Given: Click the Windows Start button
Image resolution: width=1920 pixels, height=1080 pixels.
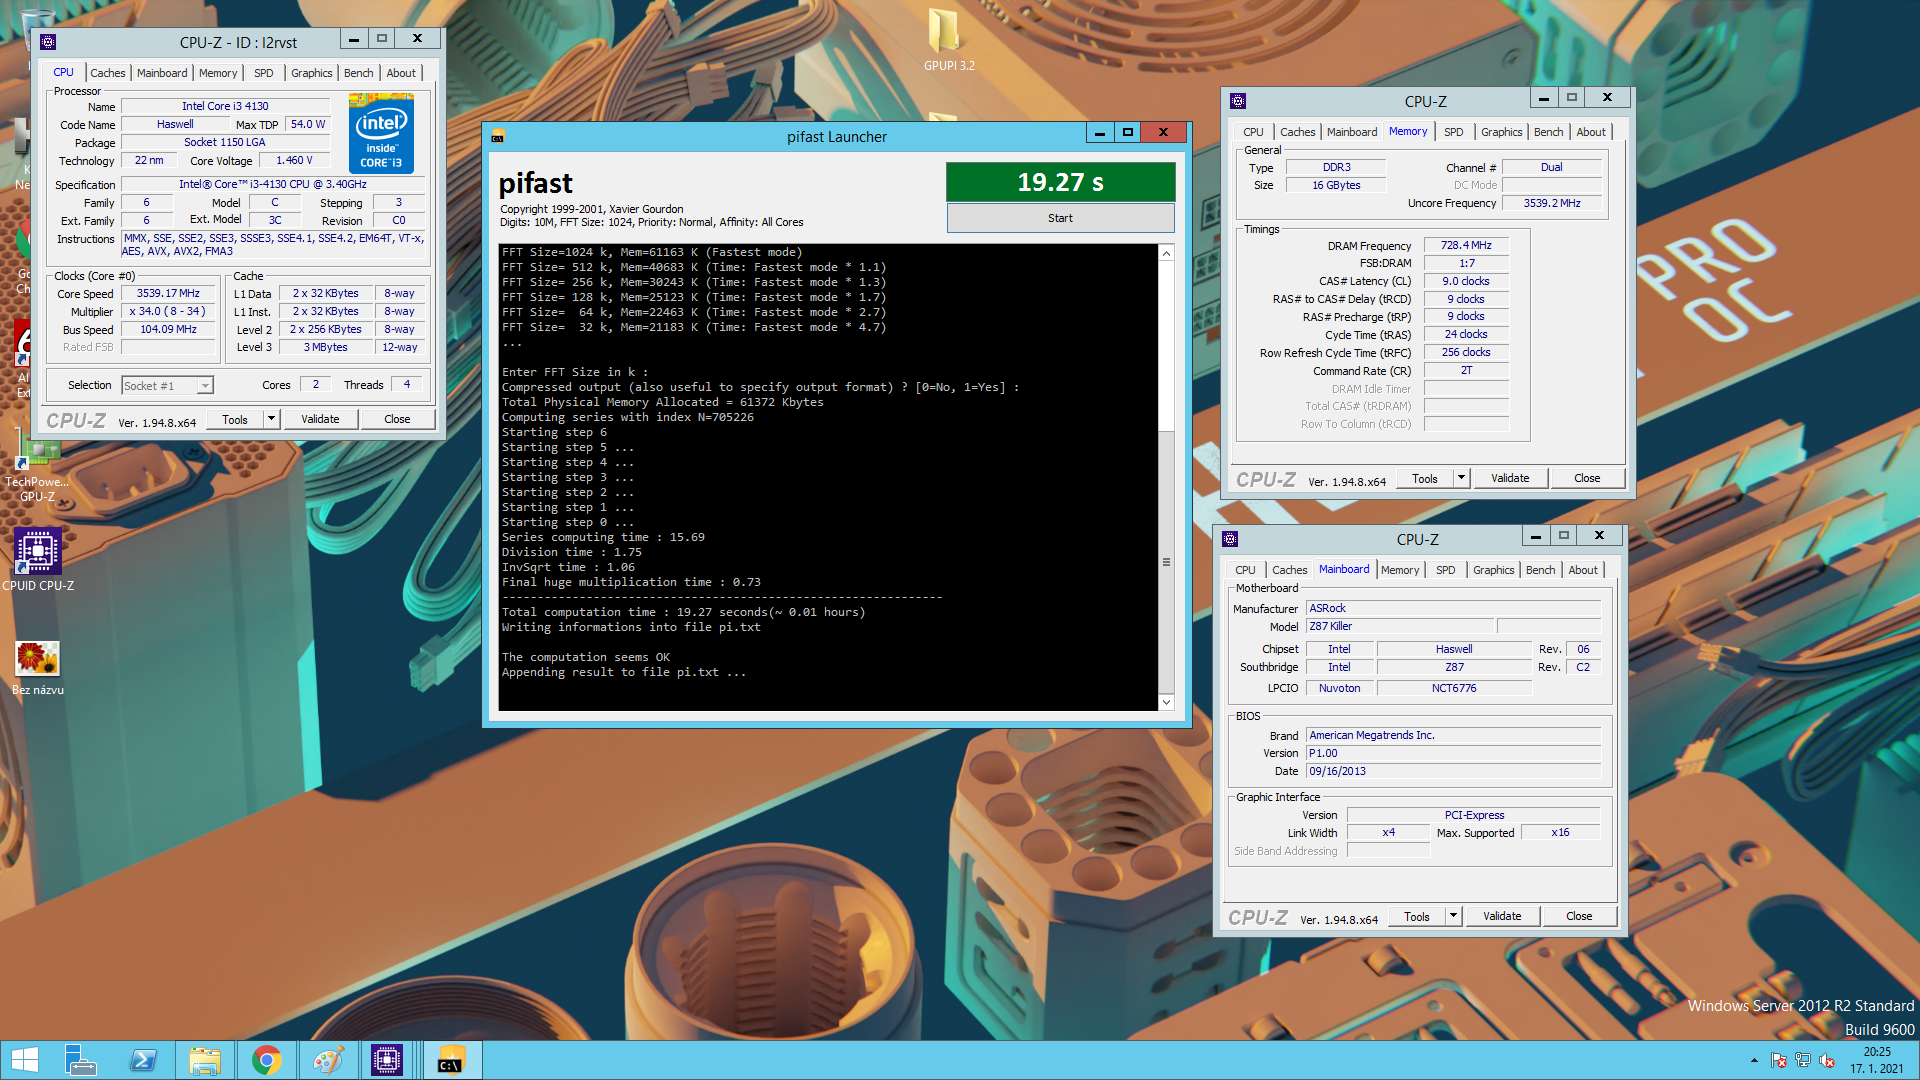Looking at the screenshot, I should point(25,1060).
